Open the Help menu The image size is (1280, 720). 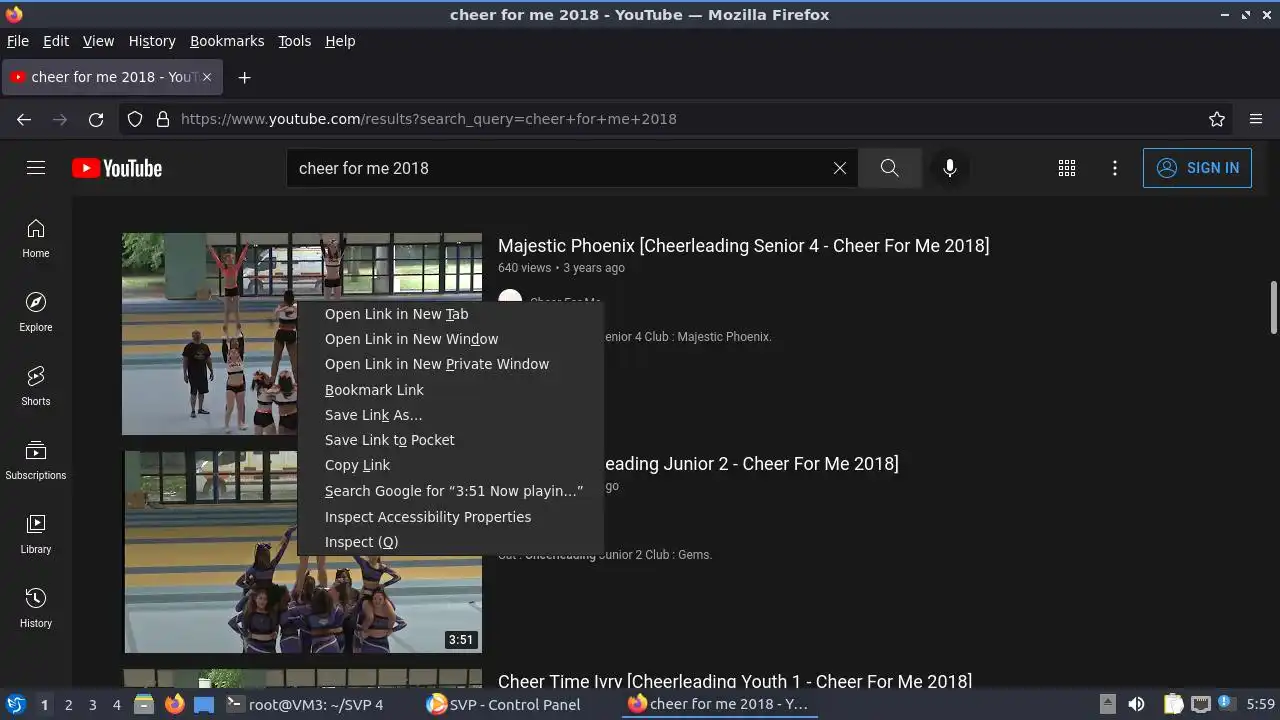(x=340, y=41)
